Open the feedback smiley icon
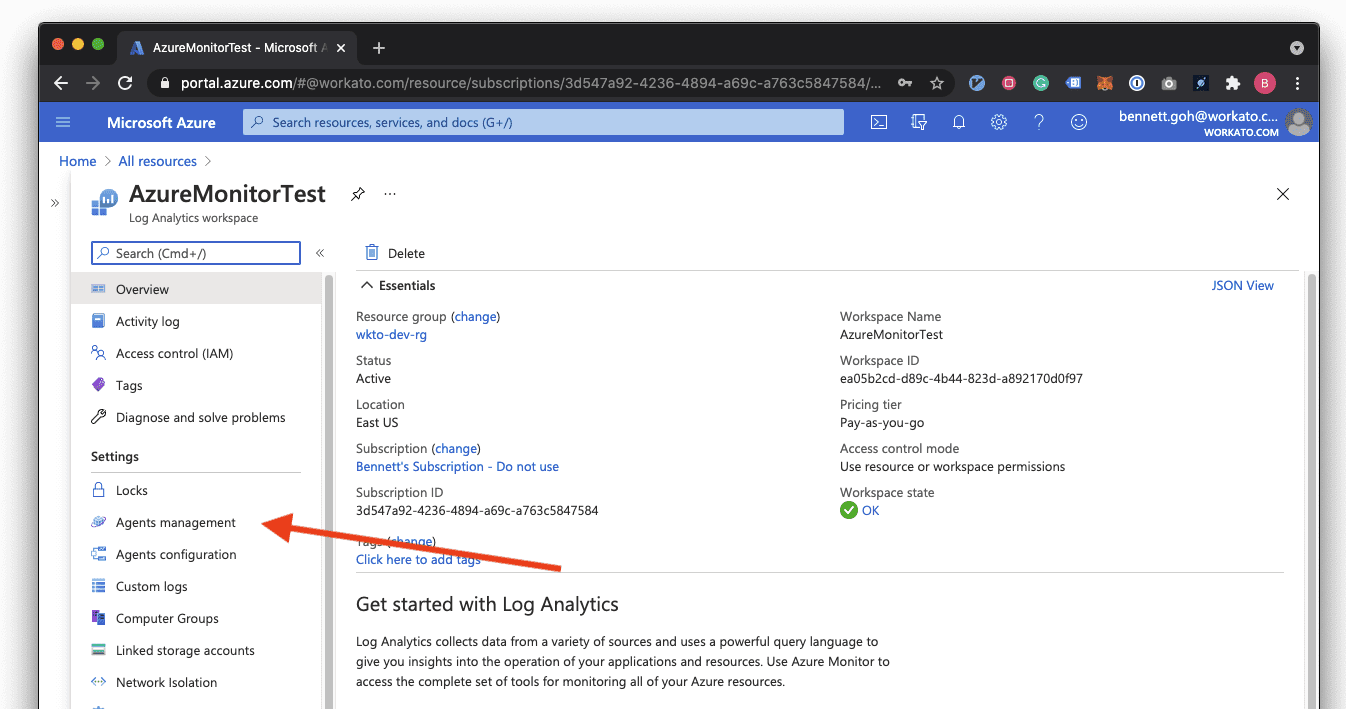The image size is (1346, 709). pos(1079,122)
